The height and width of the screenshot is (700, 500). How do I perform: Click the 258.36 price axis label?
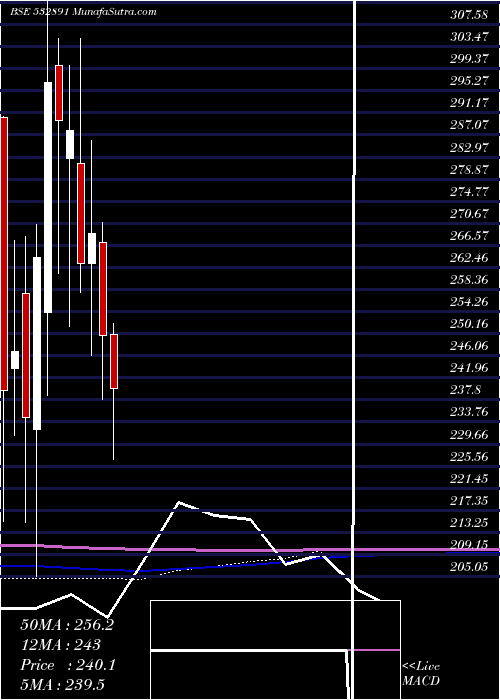(468, 279)
